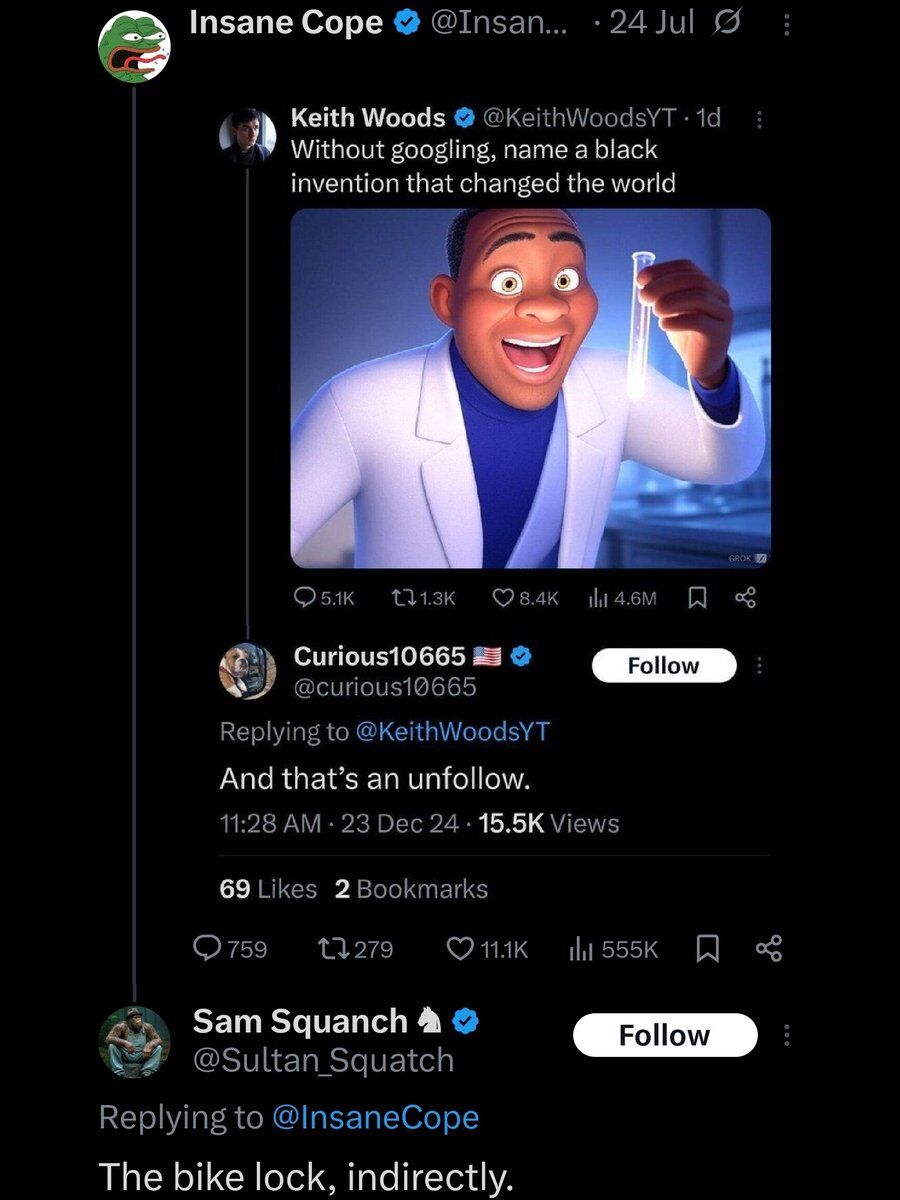Open the Sam Squanch display name
The image size is (900, 1200).
pyautogui.click(x=300, y=1021)
